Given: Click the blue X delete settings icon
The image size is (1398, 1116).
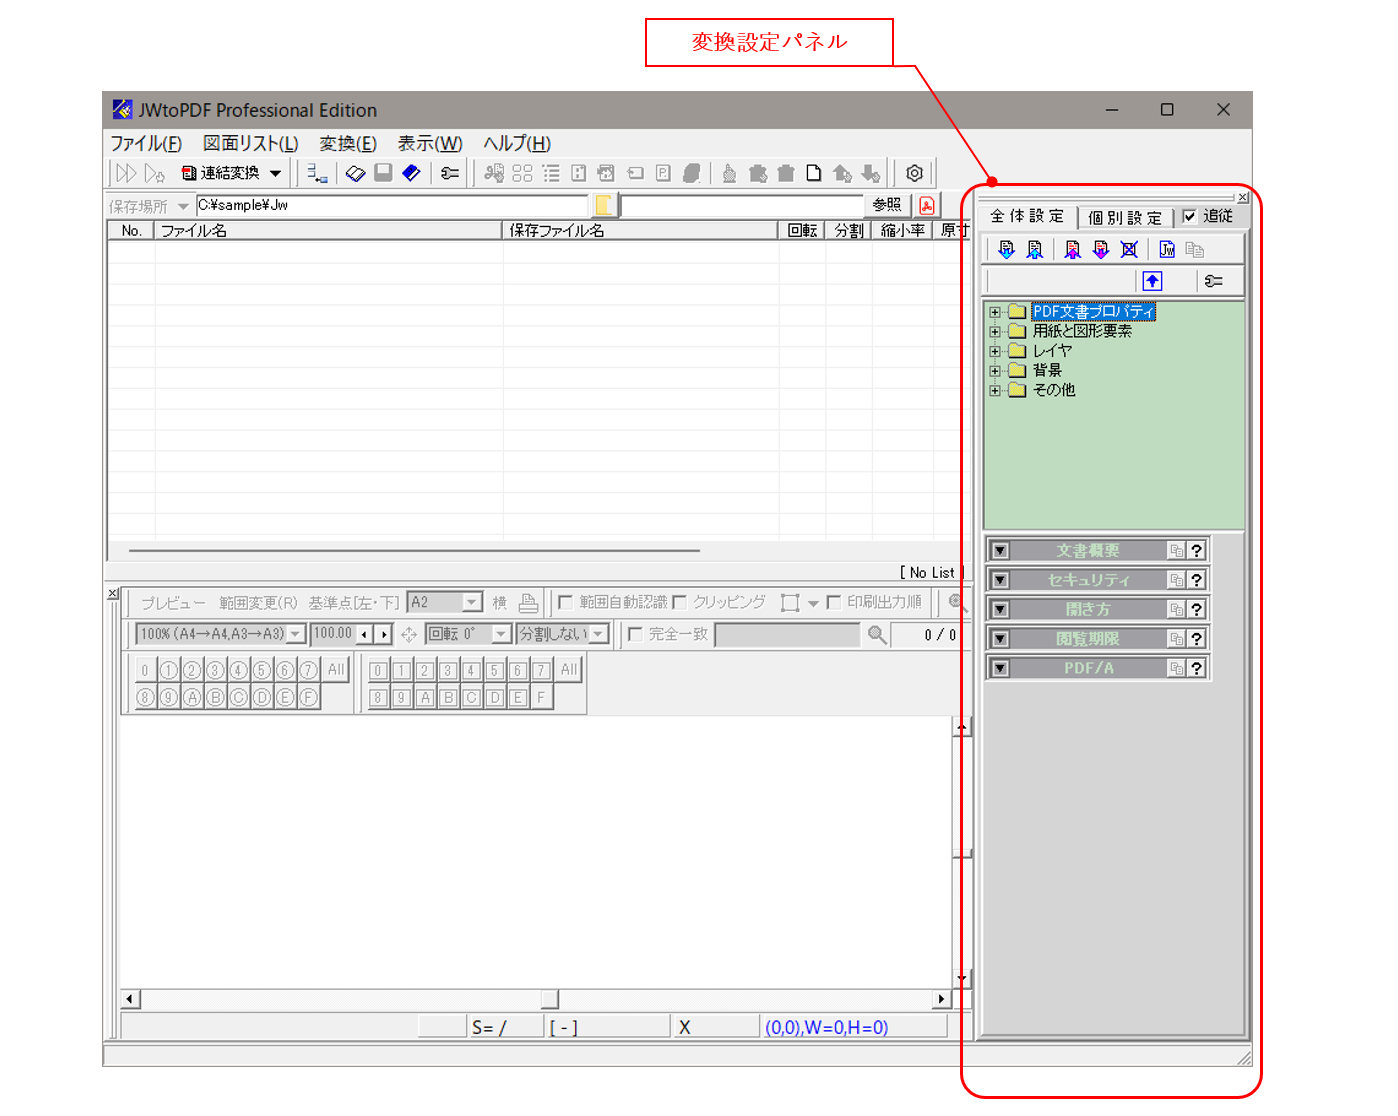Looking at the screenshot, I should 1129,250.
